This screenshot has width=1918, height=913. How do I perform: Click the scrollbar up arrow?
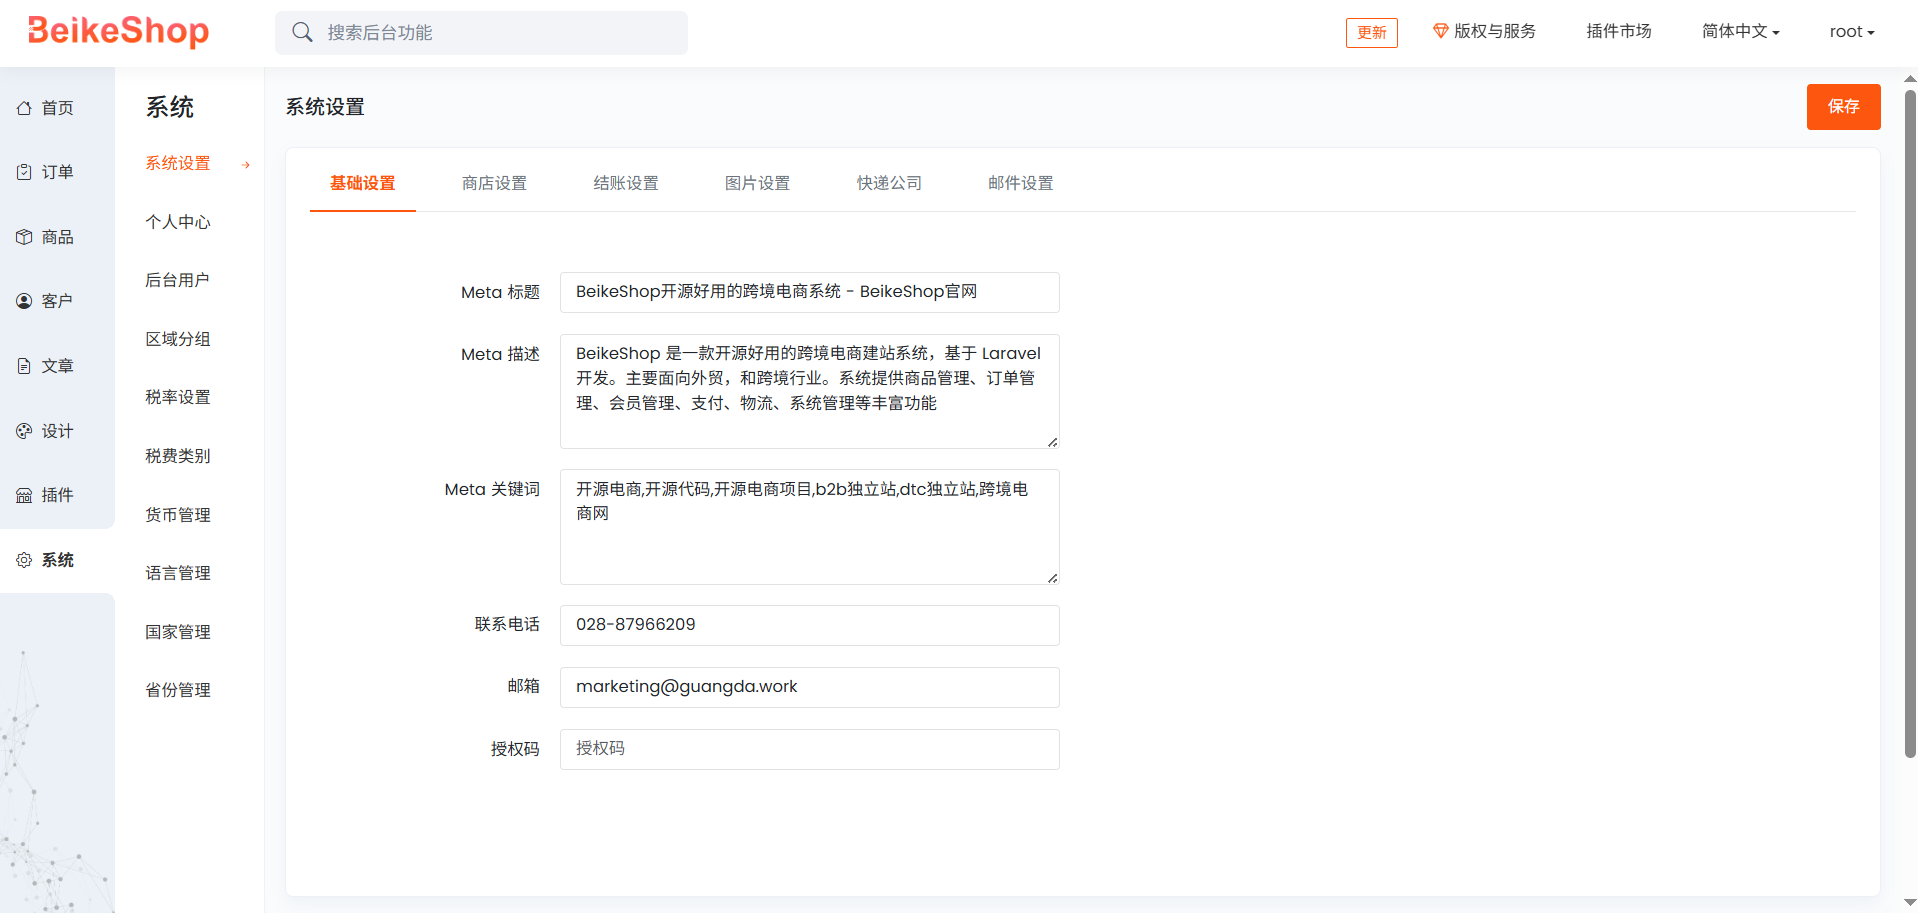pos(1910,77)
